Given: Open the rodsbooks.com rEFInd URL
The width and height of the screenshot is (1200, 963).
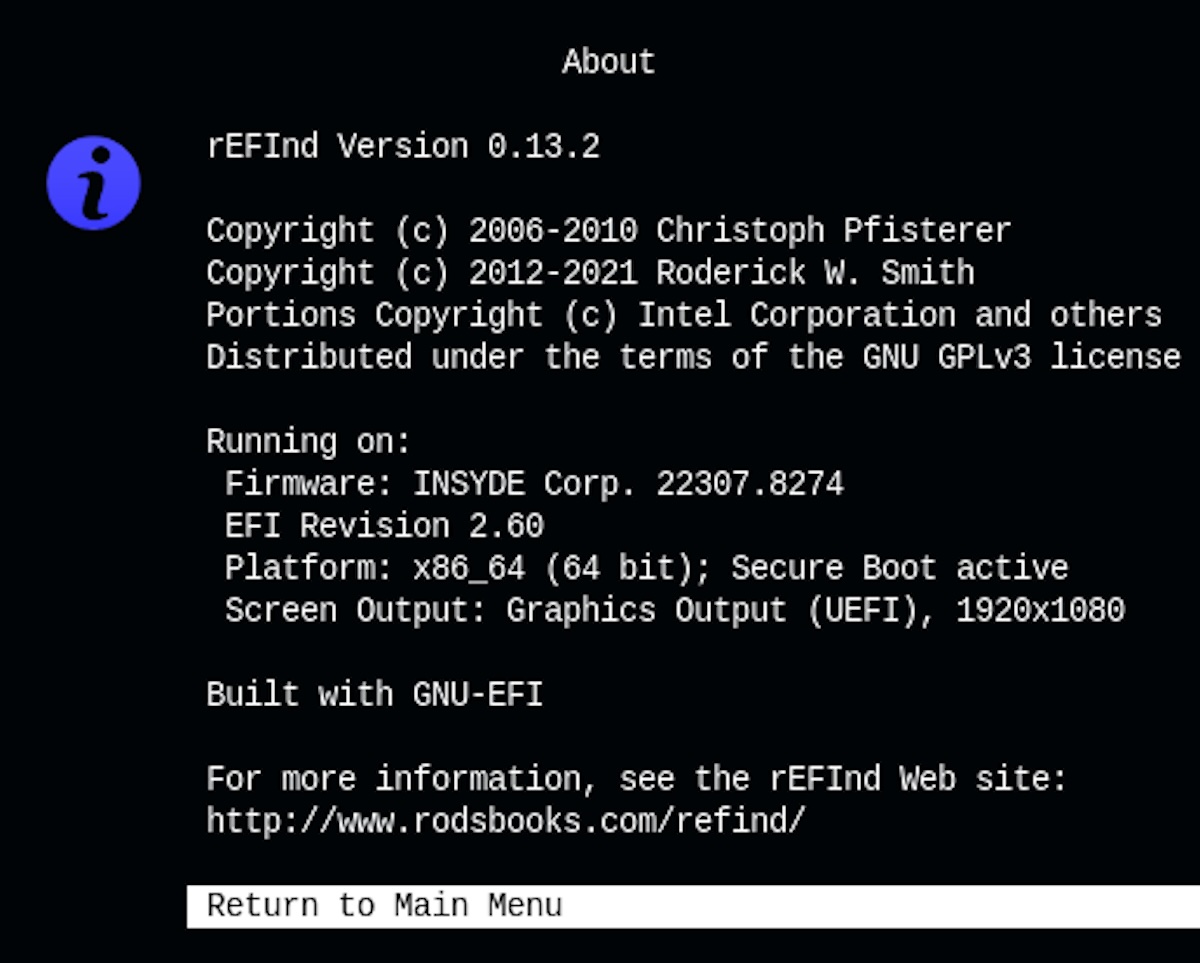Looking at the screenshot, I should [x=505, y=821].
